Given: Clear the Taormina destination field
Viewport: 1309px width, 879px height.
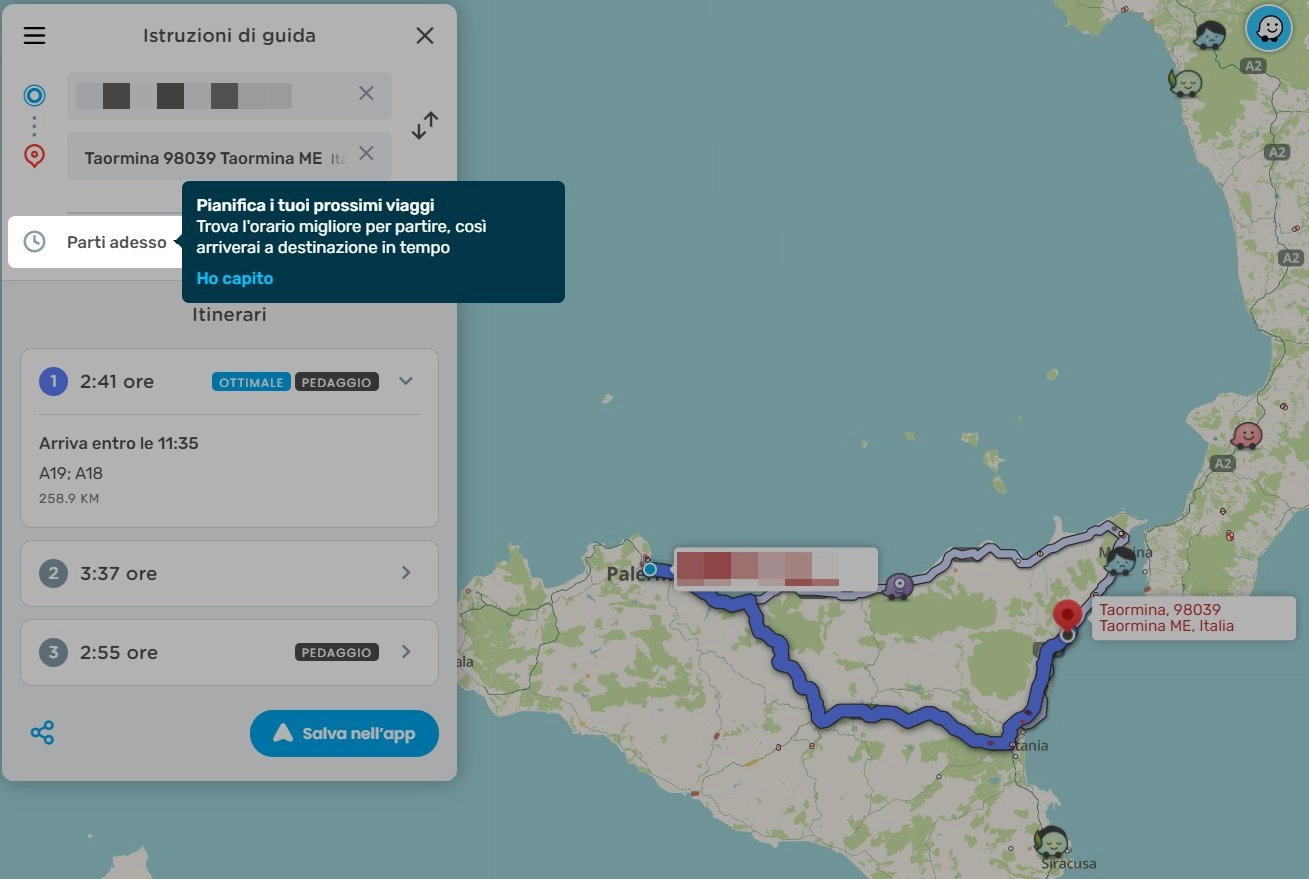Looking at the screenshot, I should pyautogui.click(x=366, y=153).
